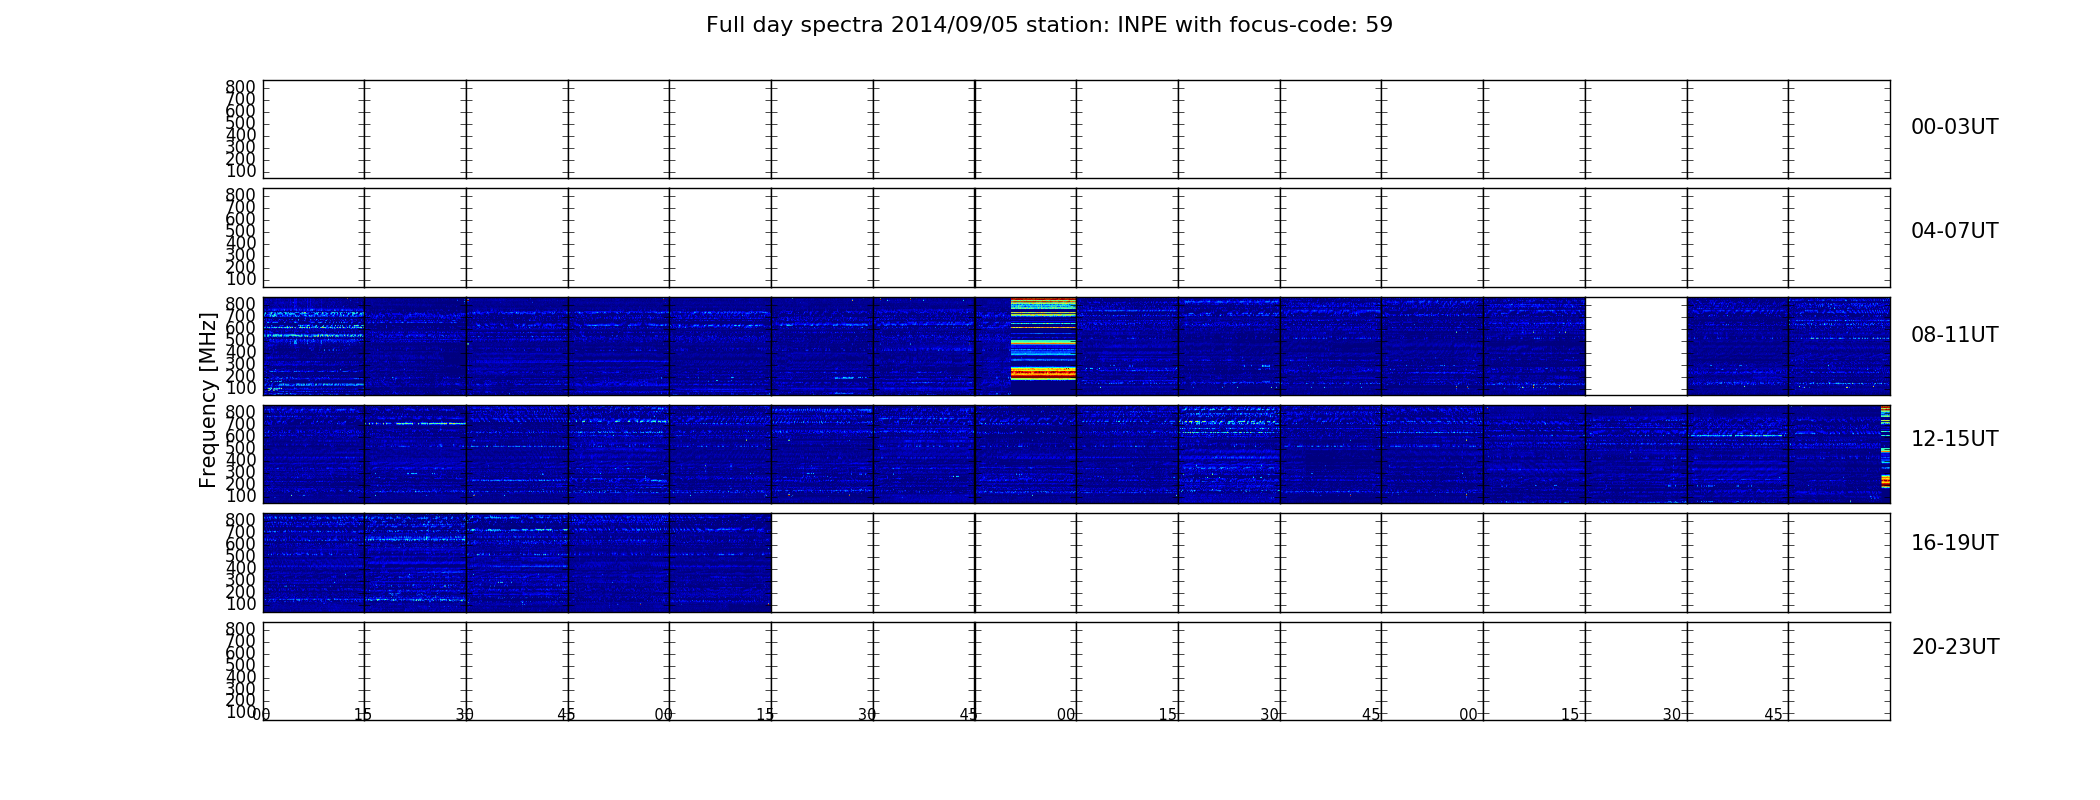Click the white data gap inside the 08-11UT spectrogram
This screenshot has height=800, width=2100.
1636,346
